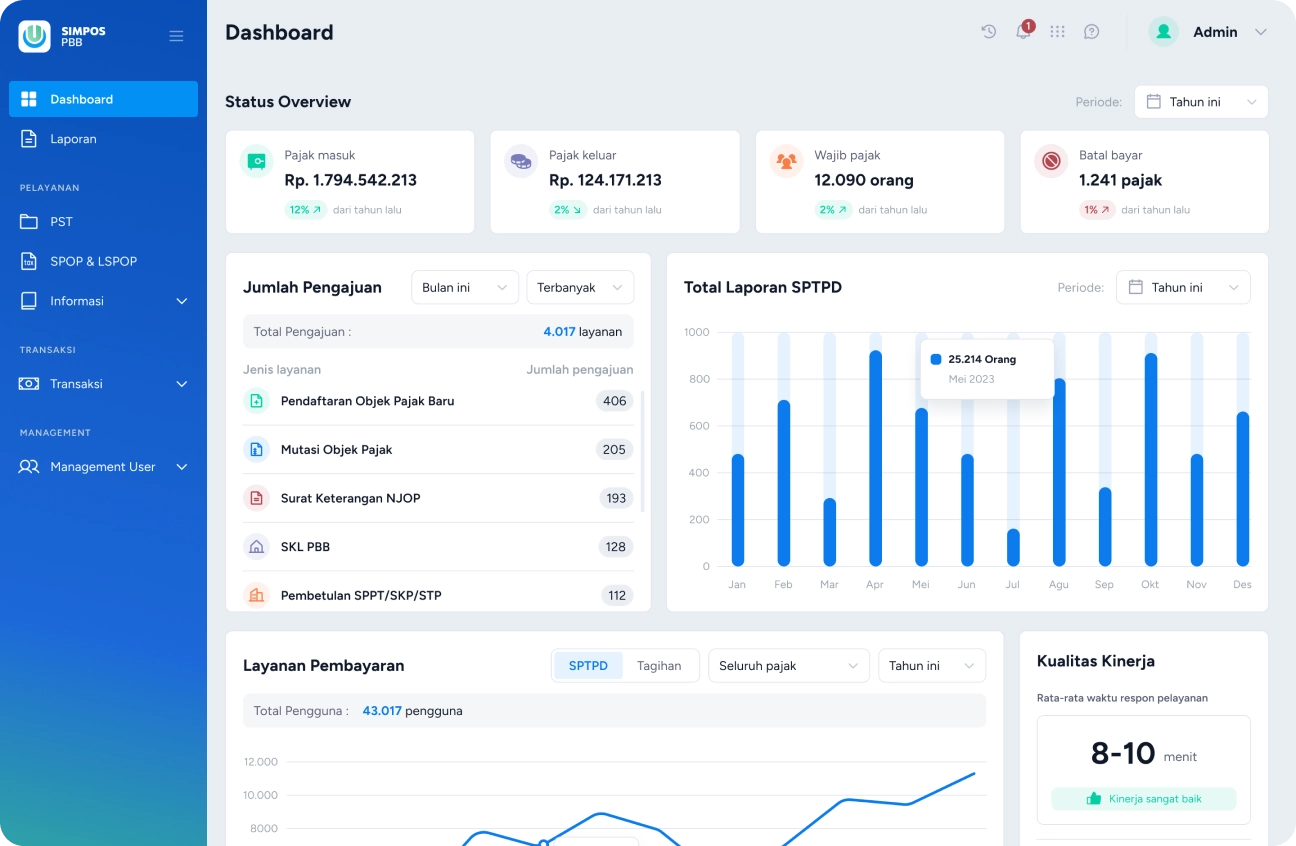Open Status Overview Tahun ini dropdown

(x=1201, y=102)
